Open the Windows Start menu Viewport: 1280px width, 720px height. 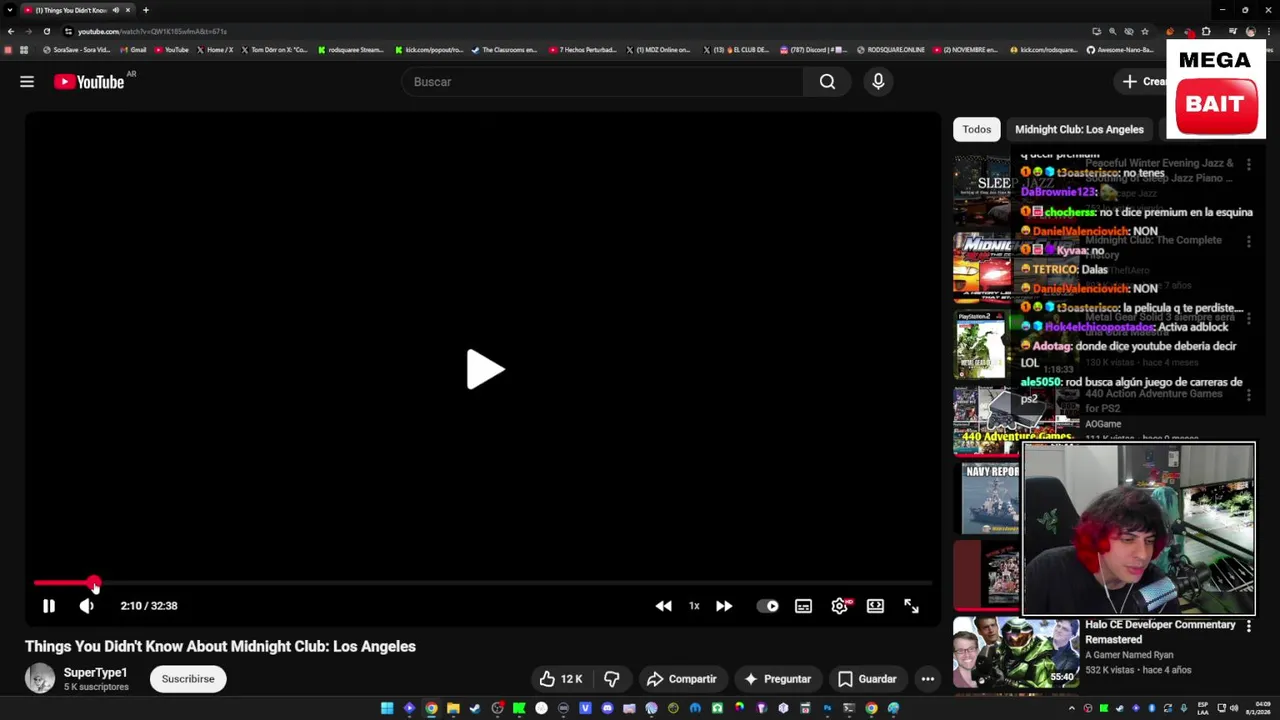coord(387,708)
